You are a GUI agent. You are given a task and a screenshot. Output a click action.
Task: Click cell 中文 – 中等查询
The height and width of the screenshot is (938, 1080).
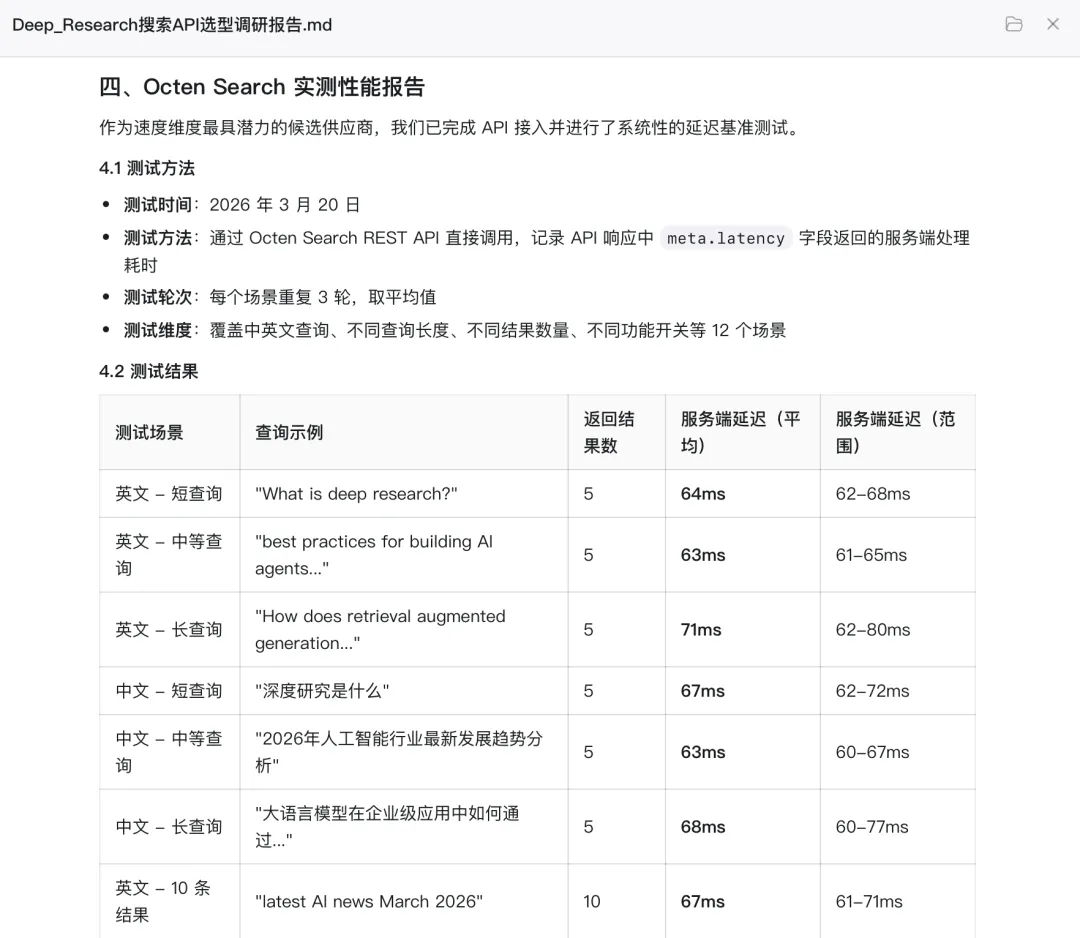pos(169,752)
